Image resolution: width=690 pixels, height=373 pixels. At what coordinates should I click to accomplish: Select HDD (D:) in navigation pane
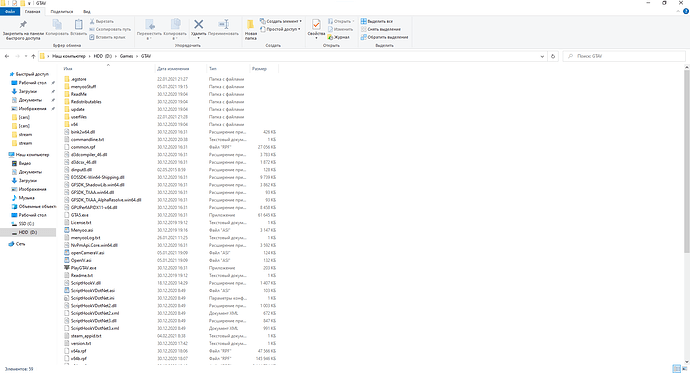tap(28, 232)
